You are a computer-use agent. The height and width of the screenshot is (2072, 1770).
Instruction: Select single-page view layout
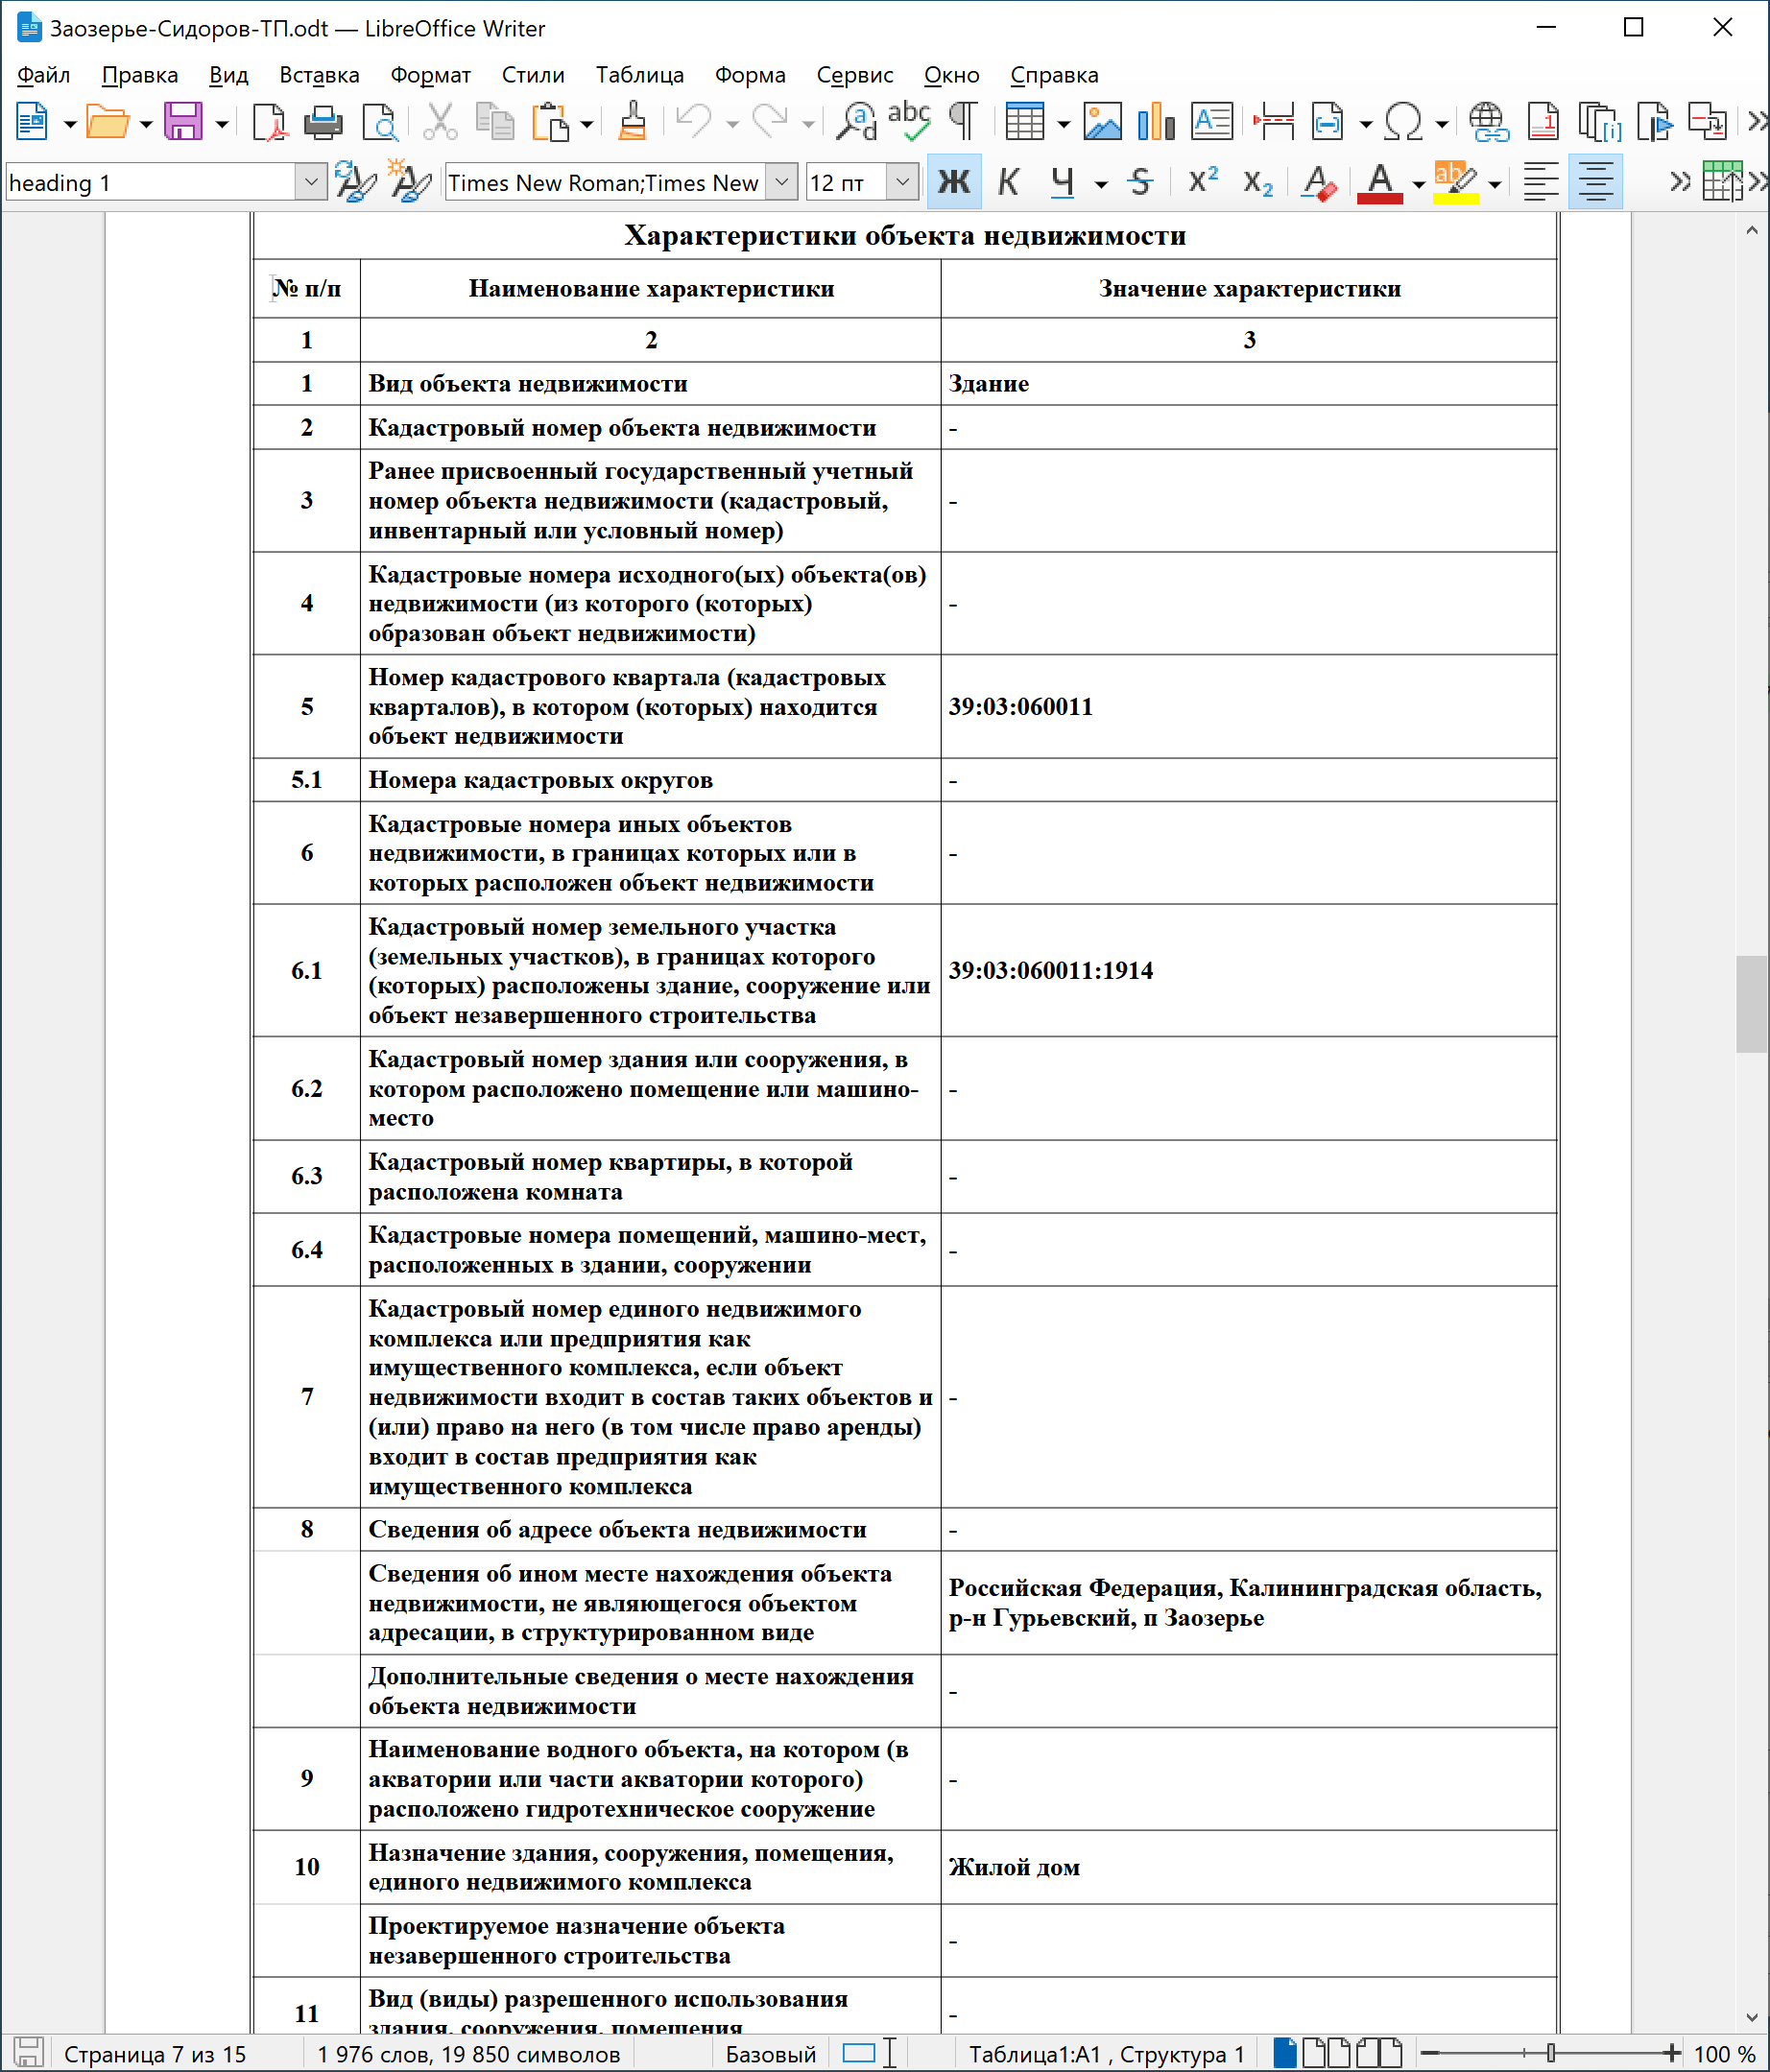1285,2053
